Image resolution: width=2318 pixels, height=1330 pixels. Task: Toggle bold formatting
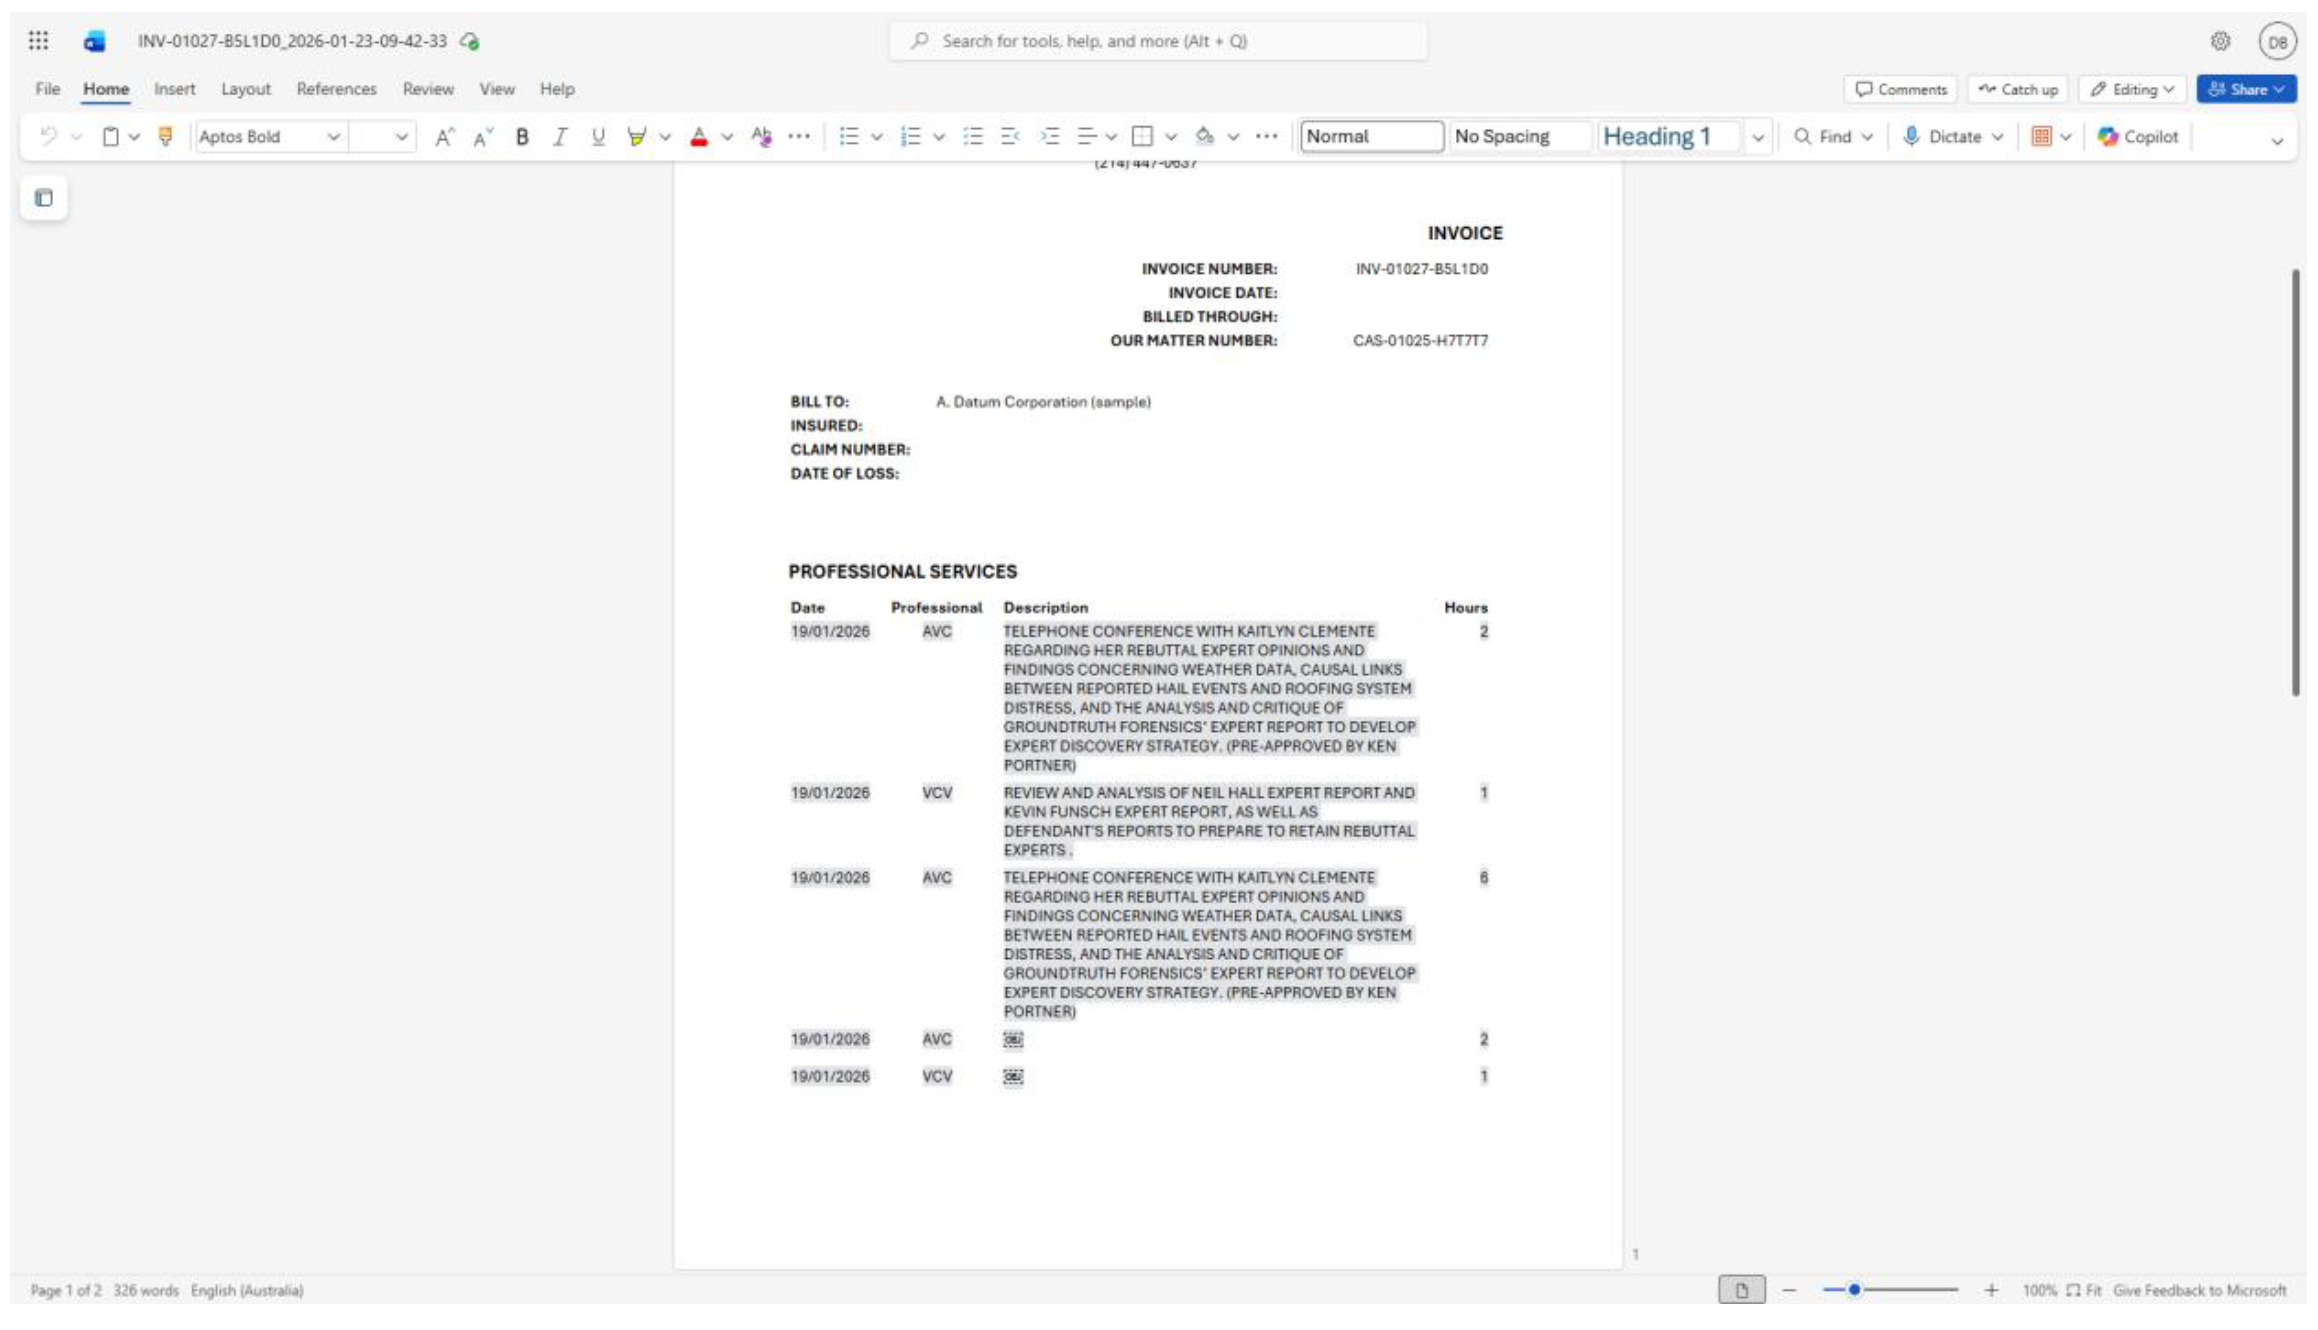point(521,137)
